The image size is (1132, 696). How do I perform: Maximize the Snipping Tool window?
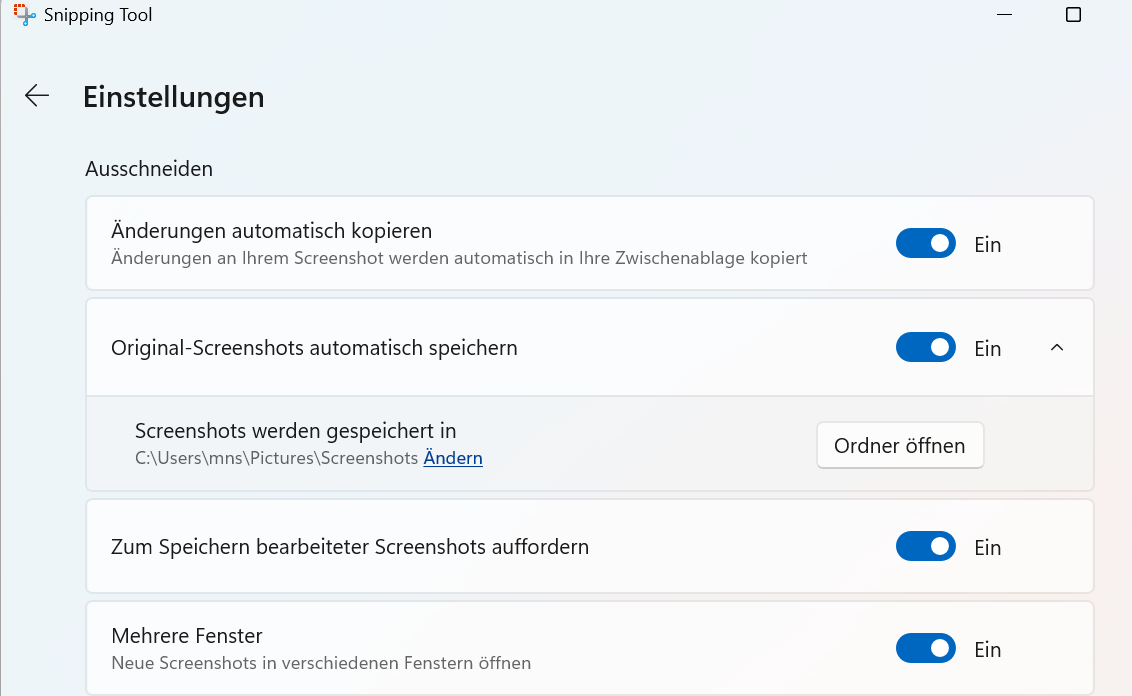[x=1073, y=14]
